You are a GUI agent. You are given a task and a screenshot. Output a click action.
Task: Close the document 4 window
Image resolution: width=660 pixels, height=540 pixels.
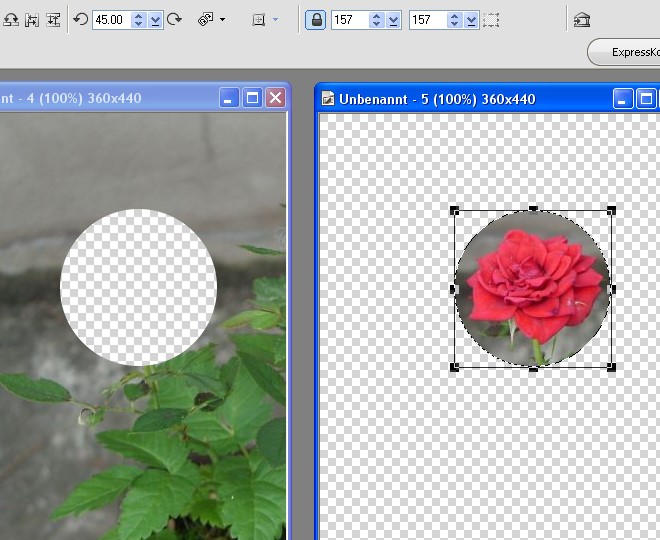point(275,98)
